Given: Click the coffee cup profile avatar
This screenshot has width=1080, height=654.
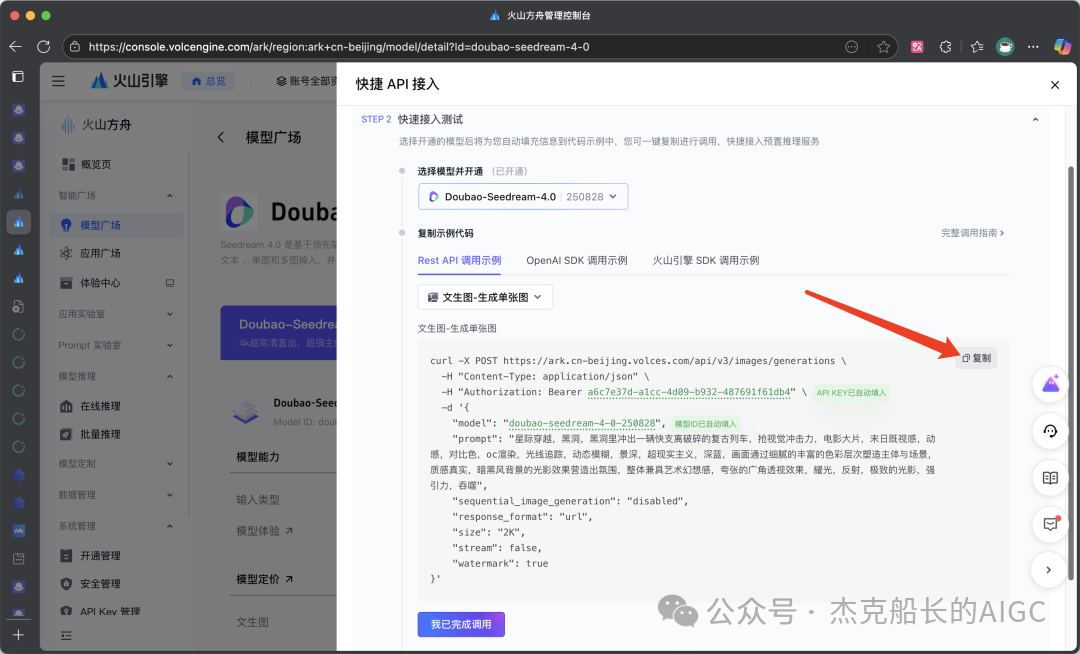Looking at the screenshot, I should [x=1005, y=47].
